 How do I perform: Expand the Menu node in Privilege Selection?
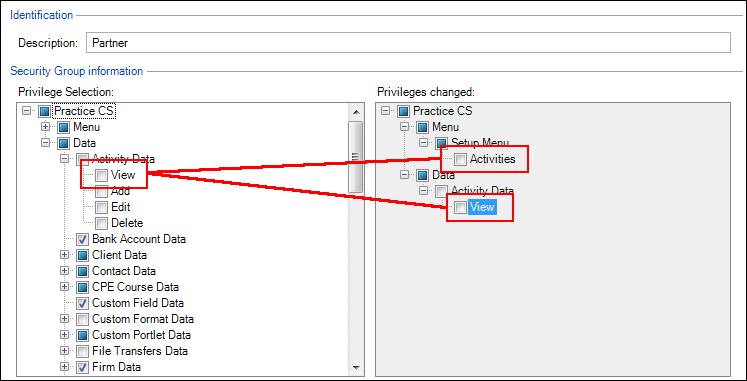tap(46, 128)
